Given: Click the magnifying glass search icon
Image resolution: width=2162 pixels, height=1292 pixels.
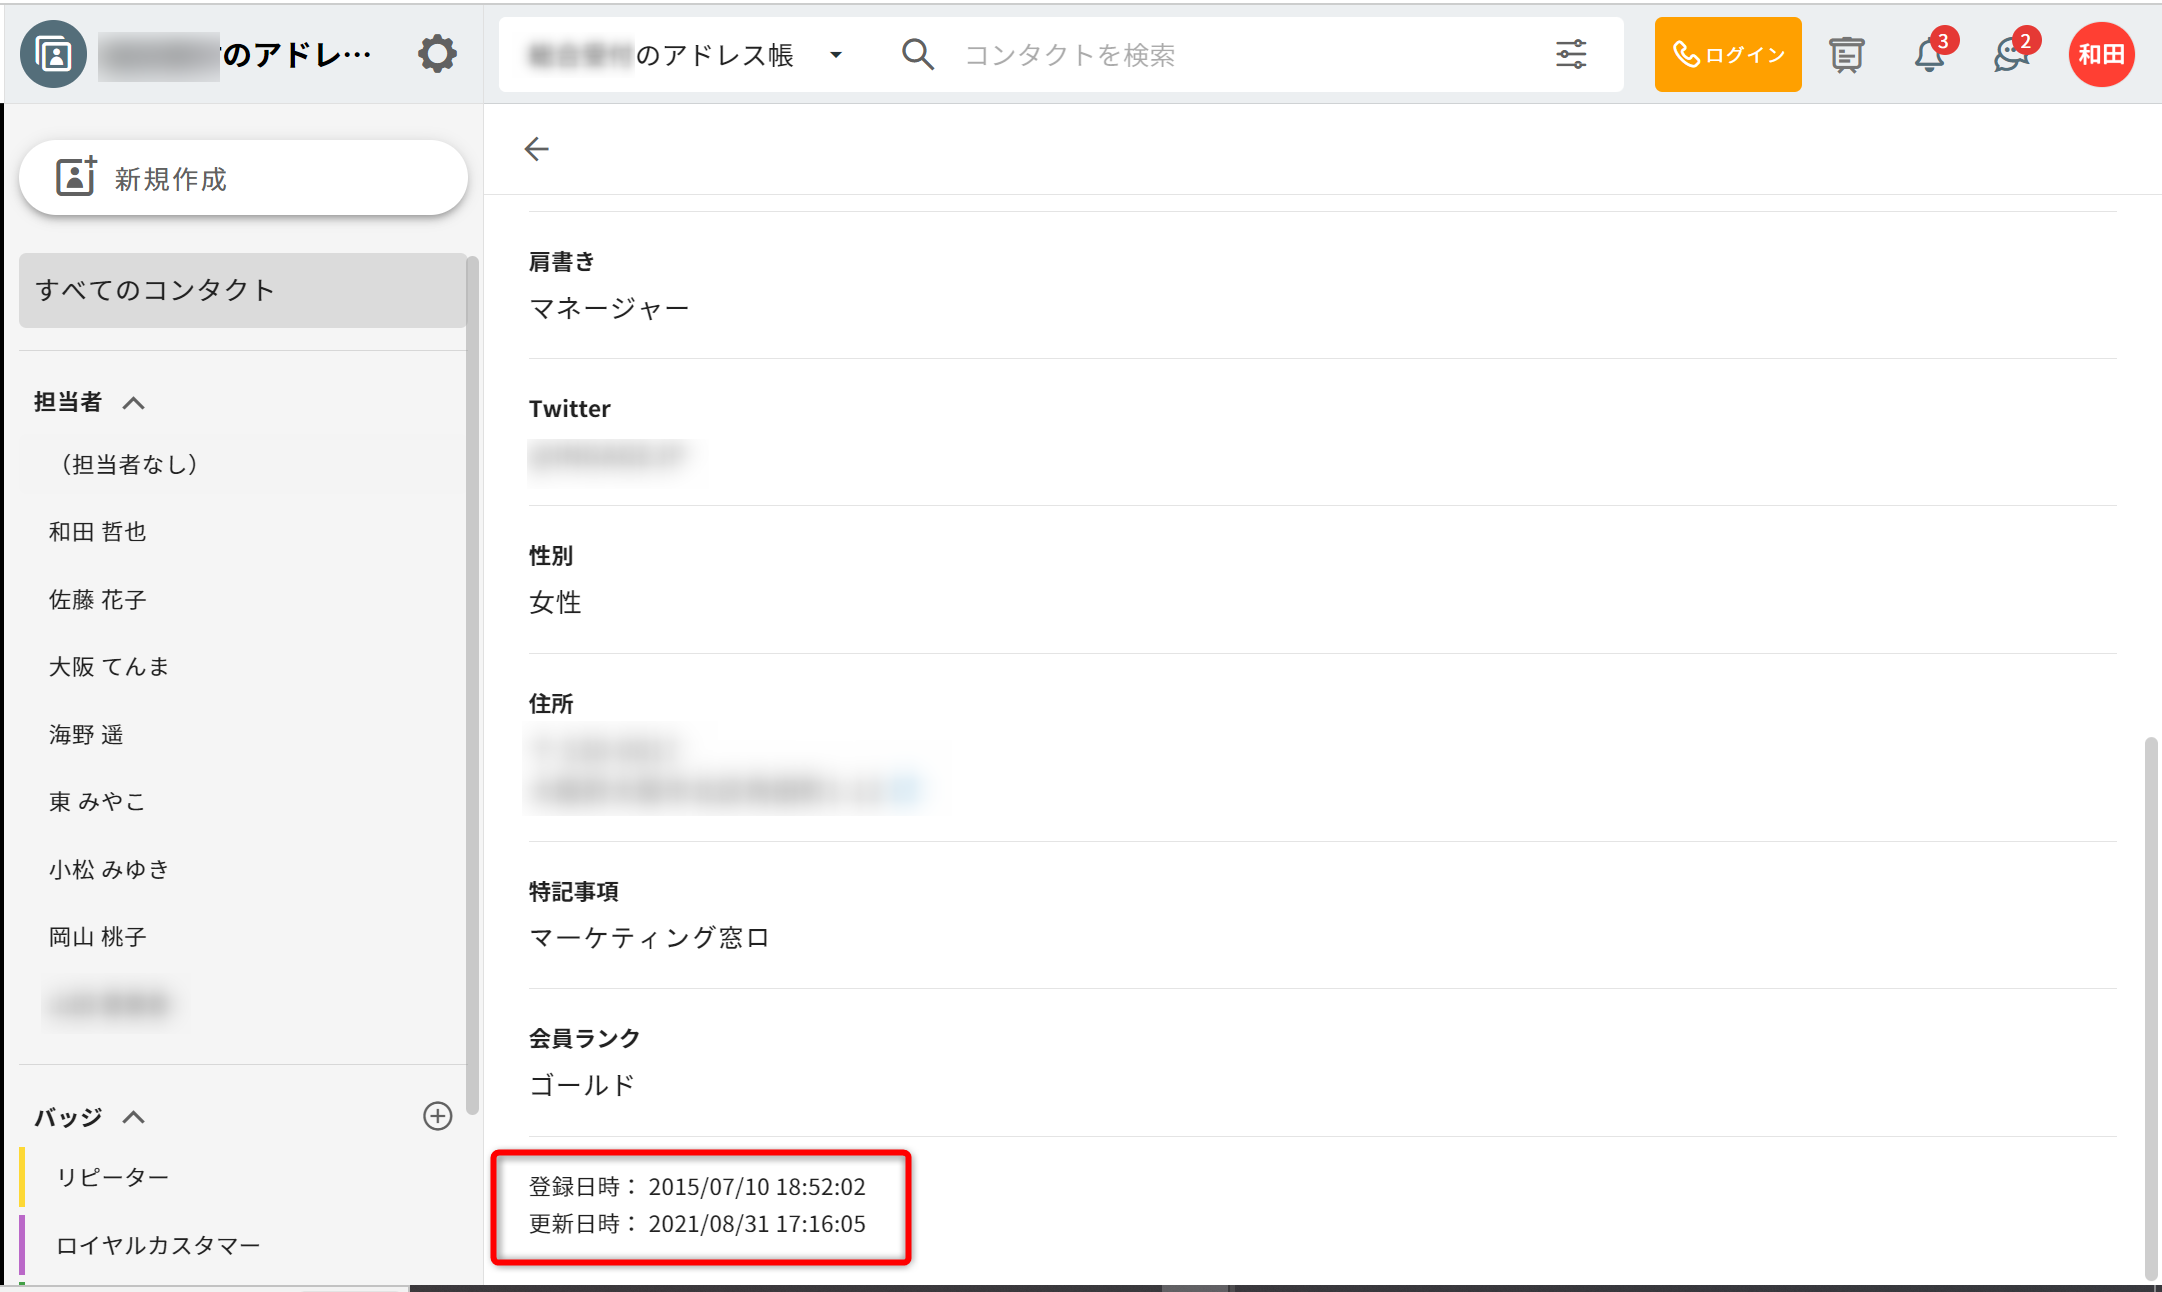Looking at the screenshot, I should 917,54.
